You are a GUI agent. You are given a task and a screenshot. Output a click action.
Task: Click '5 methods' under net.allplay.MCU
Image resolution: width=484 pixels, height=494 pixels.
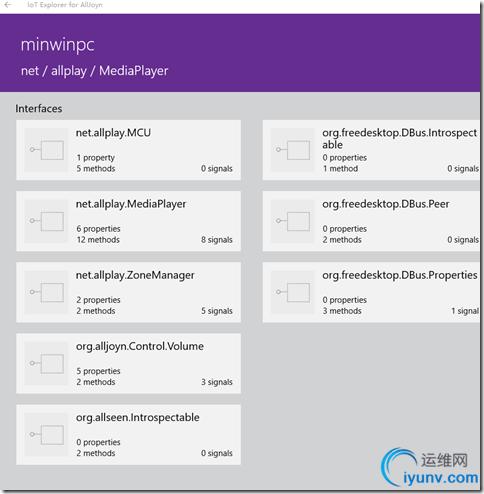click(x=96, y=169)
